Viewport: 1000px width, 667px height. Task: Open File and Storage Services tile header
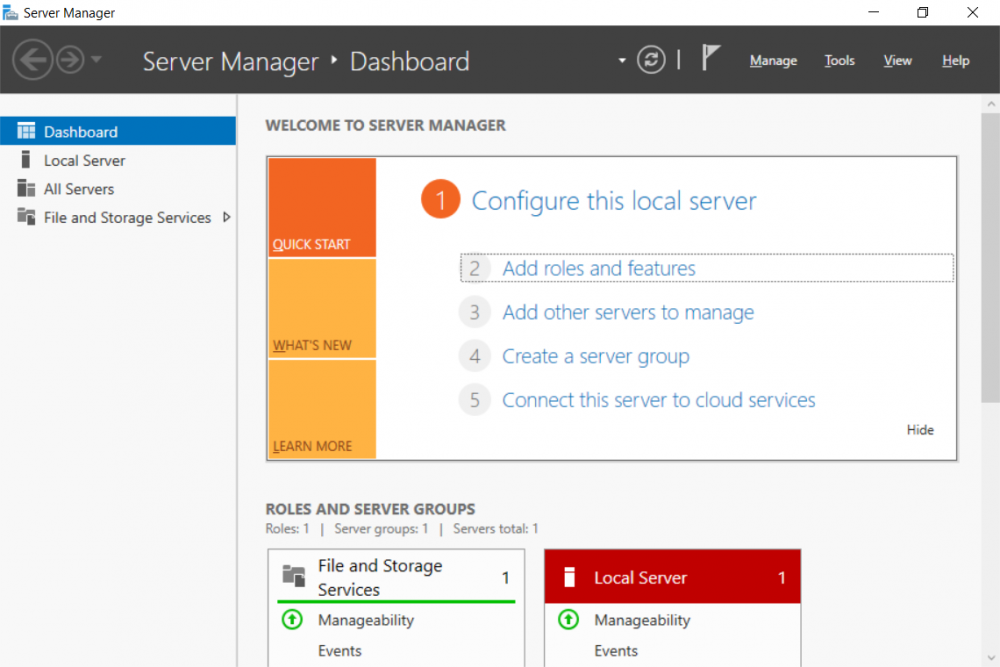(396, 577)
